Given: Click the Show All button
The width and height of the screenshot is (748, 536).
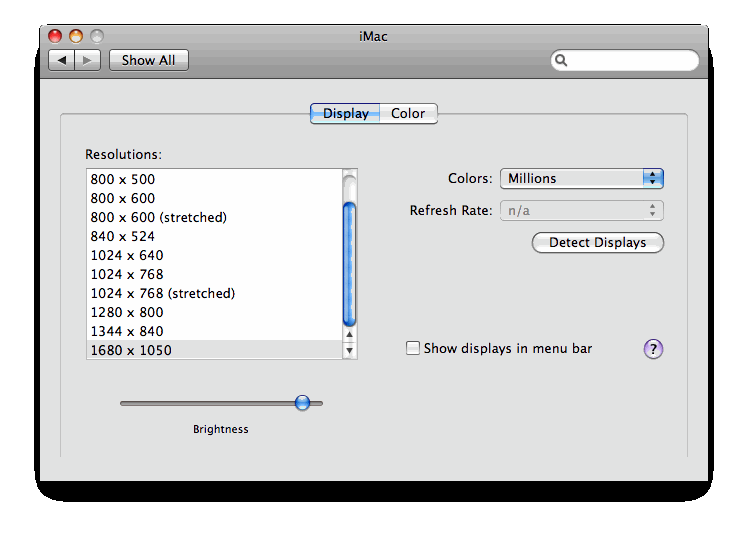Looking at the screenshot, I should 148,60.
